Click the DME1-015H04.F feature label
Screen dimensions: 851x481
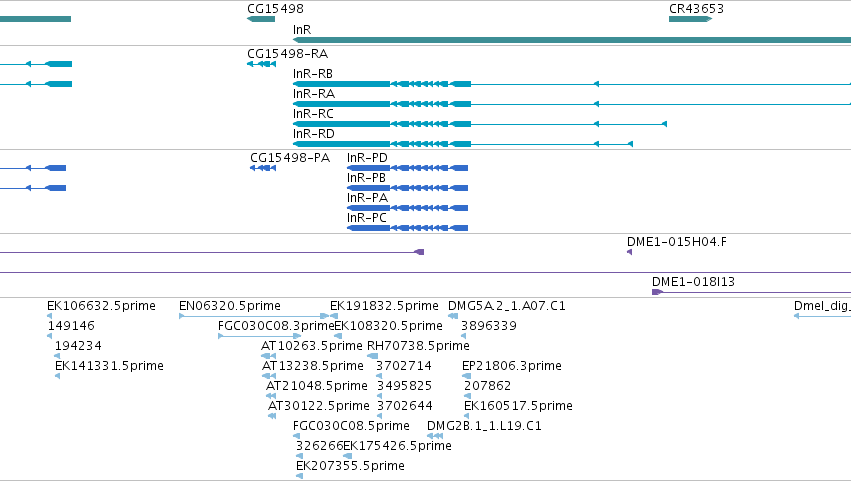coord(677,242)
